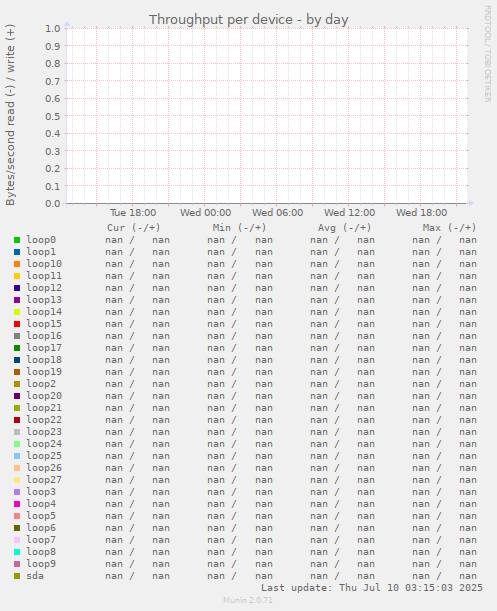Viewport: 497px width, 611px height.
Task: Click the loop8 cyan legend swatch
Action: pyautogui.click(x=17, y=552)
